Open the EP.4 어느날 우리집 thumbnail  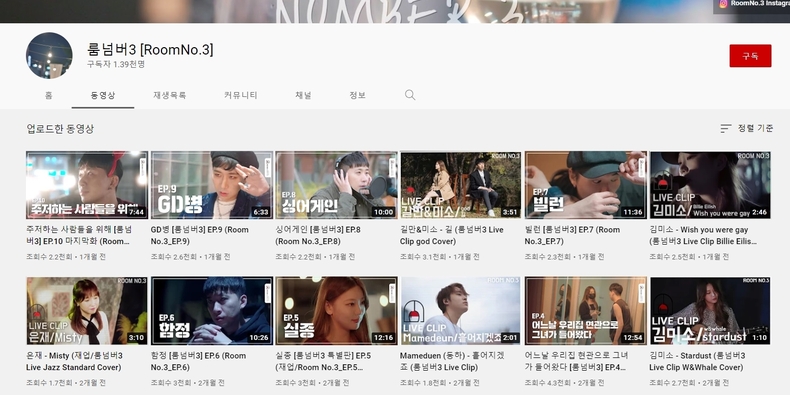[x=585, y=310]
